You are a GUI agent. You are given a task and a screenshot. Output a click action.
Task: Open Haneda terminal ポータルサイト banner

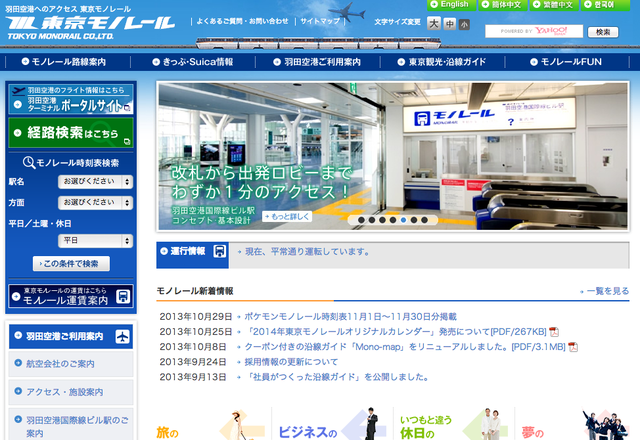pos(71,99)
